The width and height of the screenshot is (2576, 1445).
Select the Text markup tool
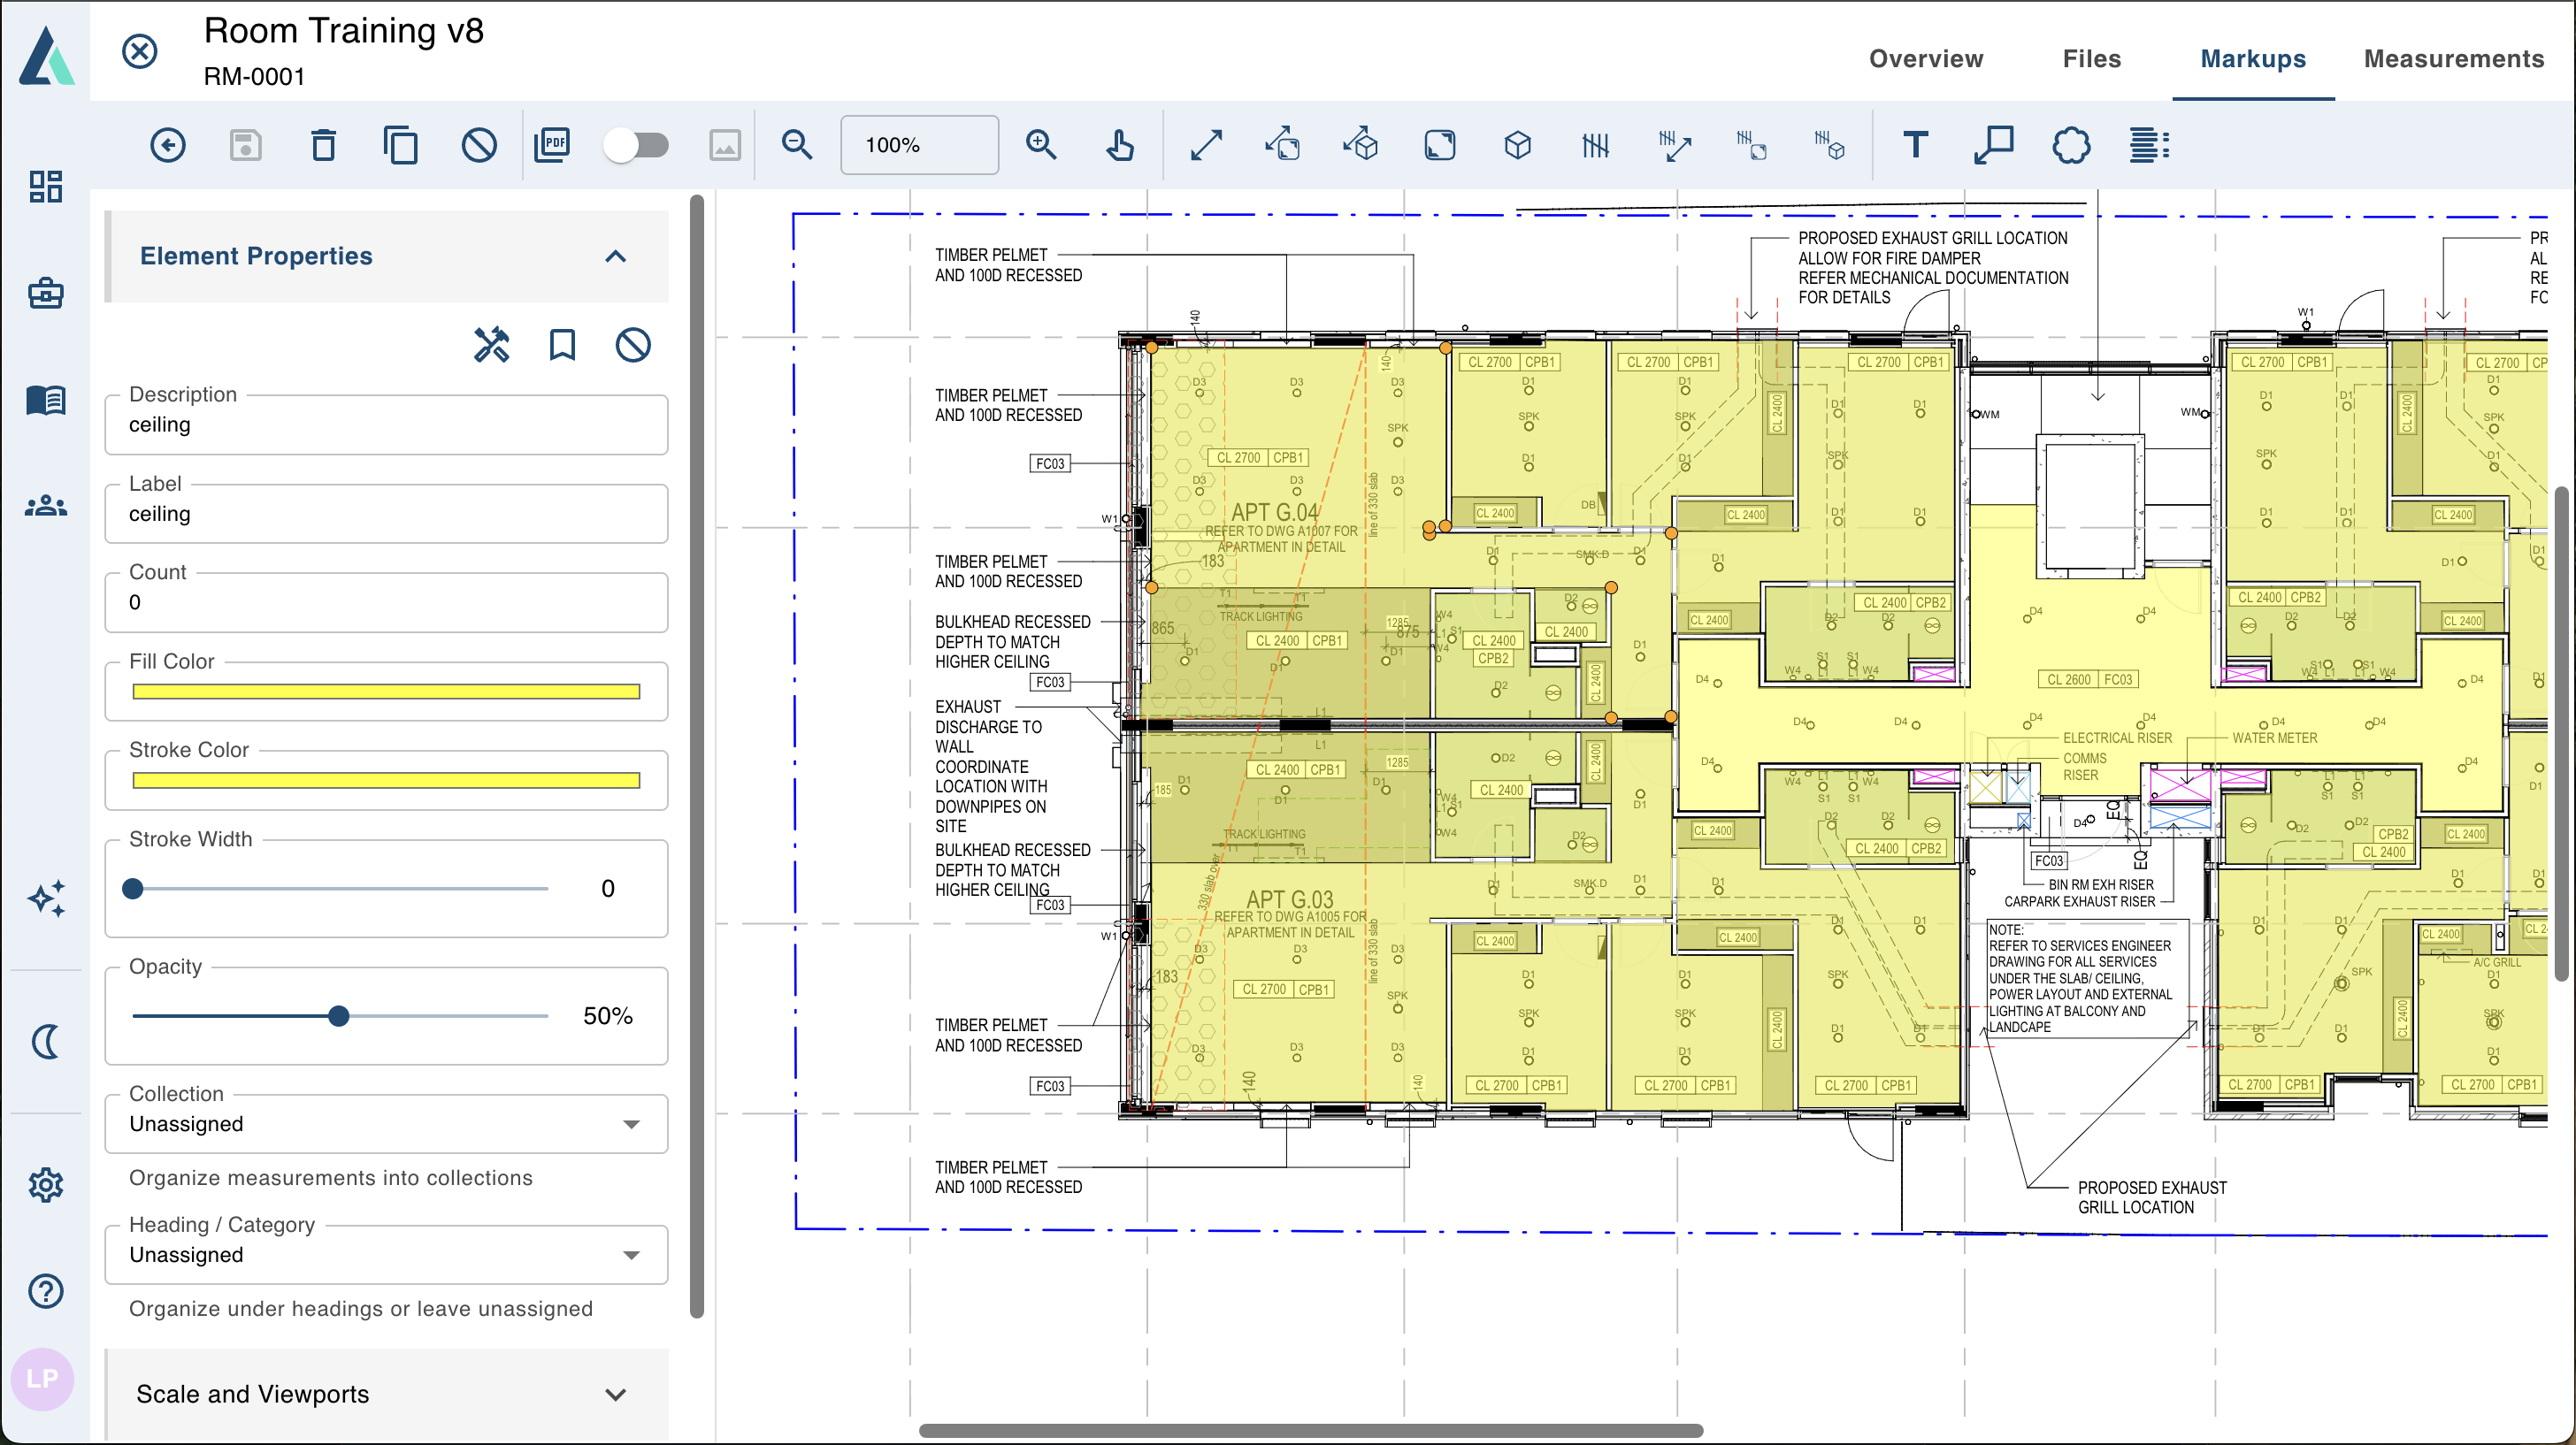pyautogui.click(x=1917, y=145)
